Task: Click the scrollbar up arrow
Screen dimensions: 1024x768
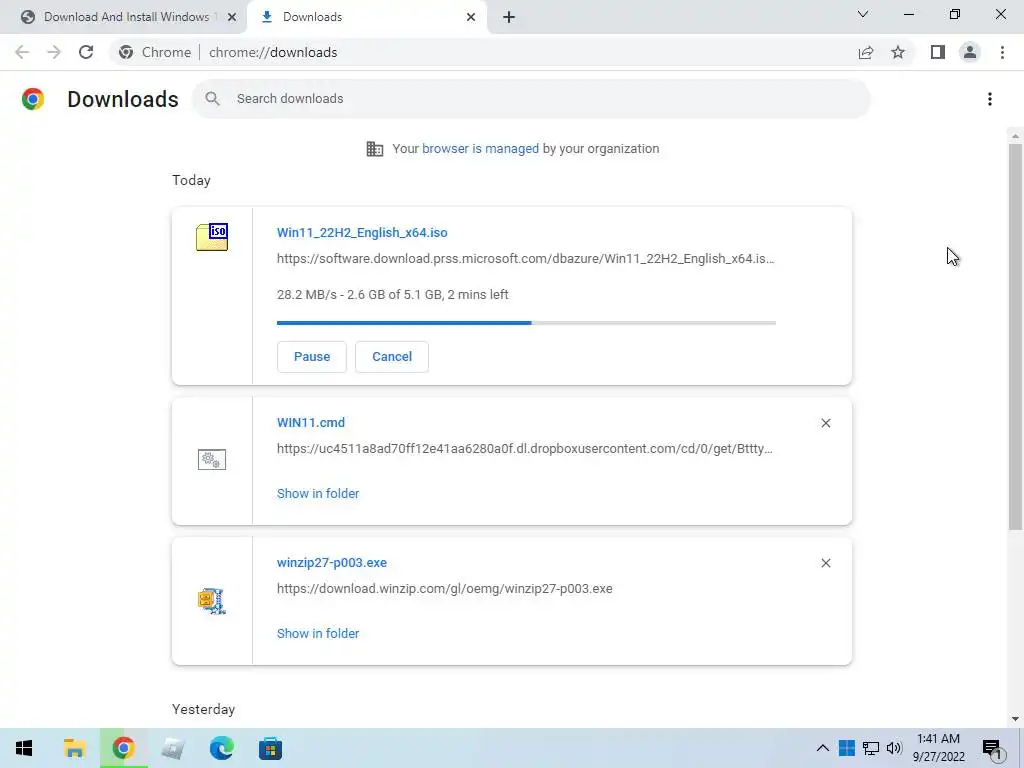Action: point(1015,136)
